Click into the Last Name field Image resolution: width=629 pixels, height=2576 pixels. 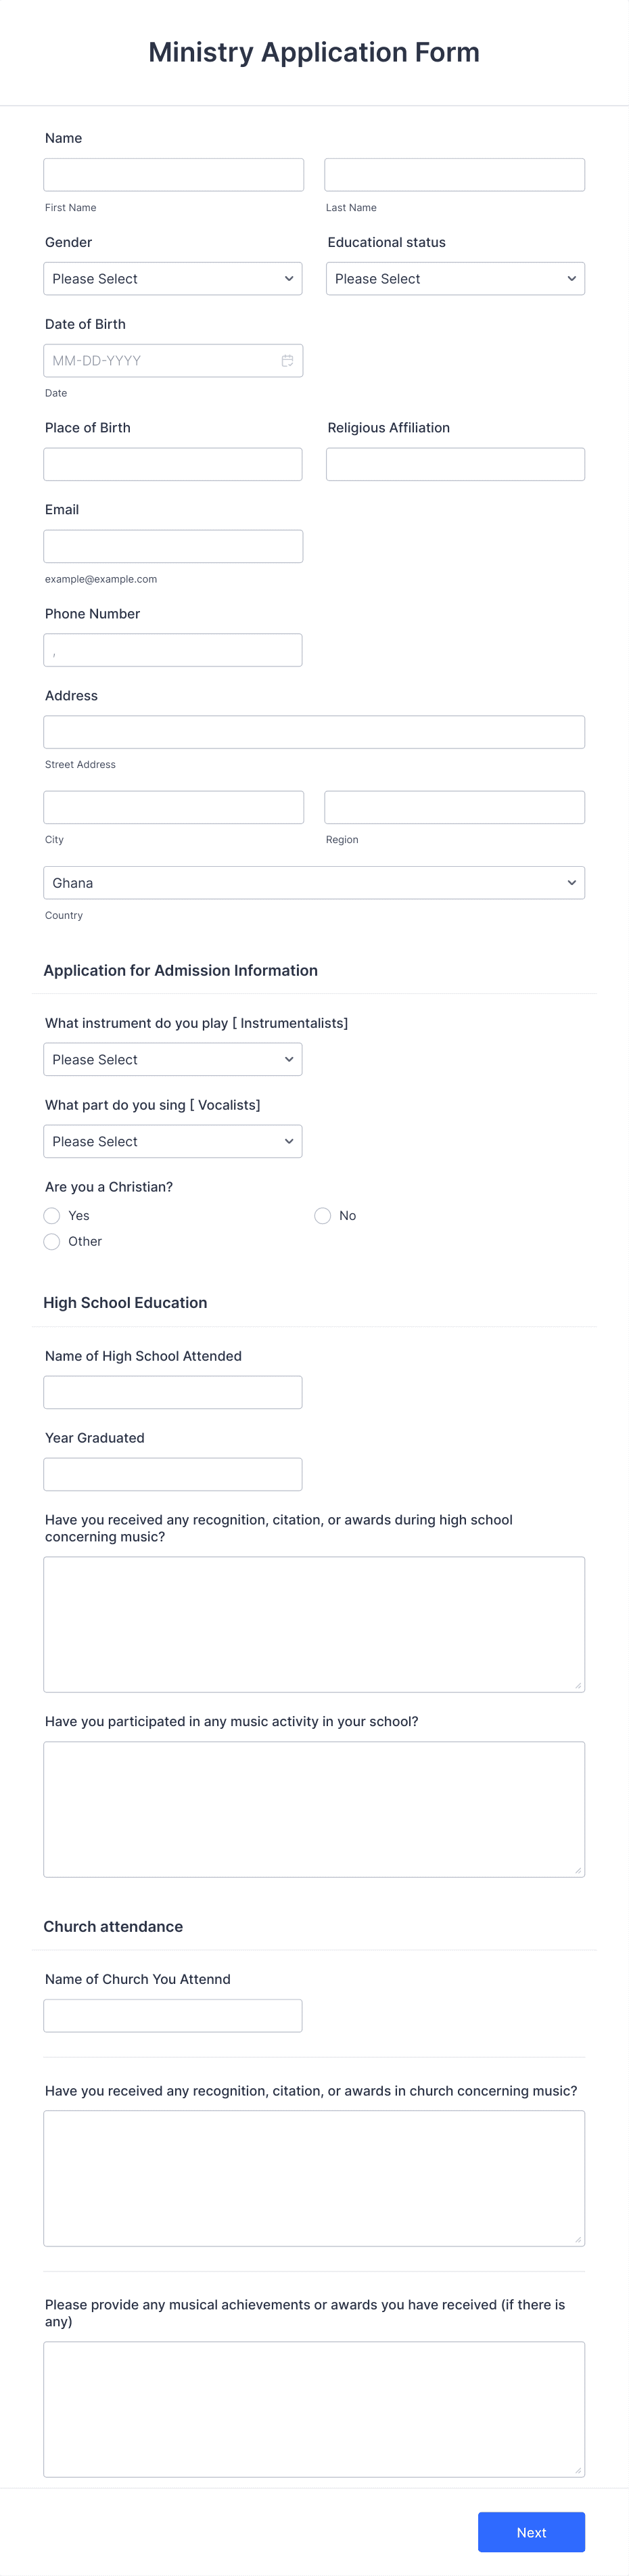pyautogui.click(x=454, y=175)
